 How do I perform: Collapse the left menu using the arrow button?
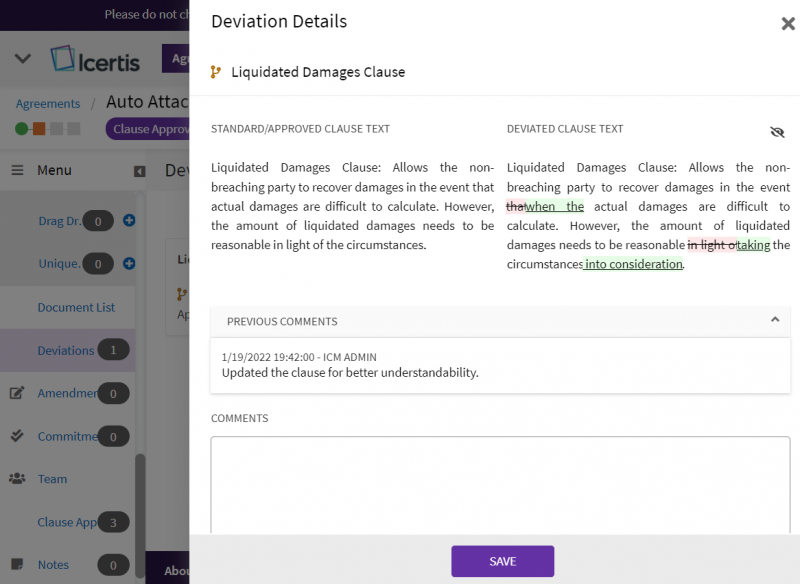point(140,170)
